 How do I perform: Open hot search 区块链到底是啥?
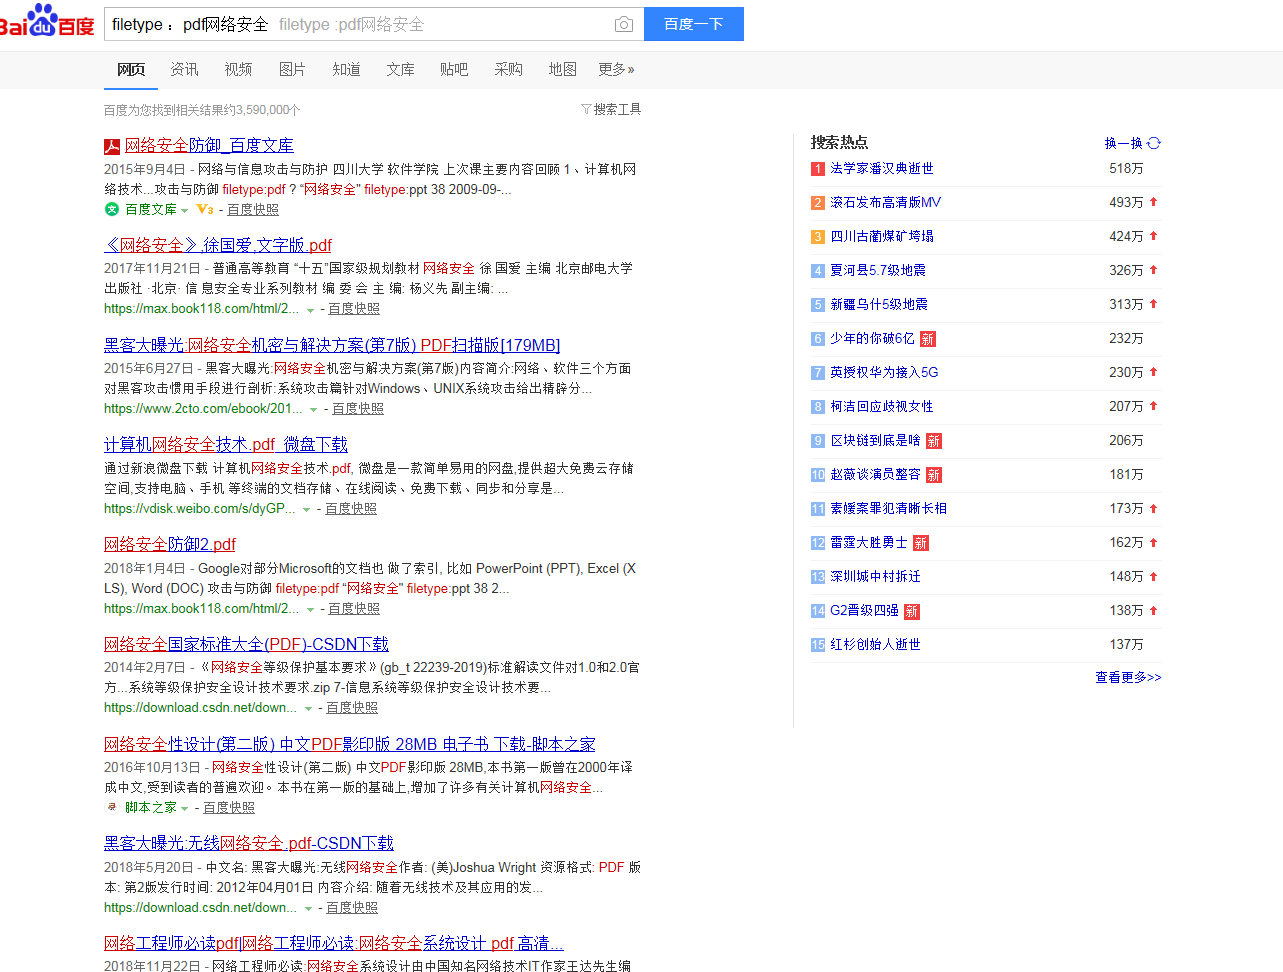click(875, 440)
